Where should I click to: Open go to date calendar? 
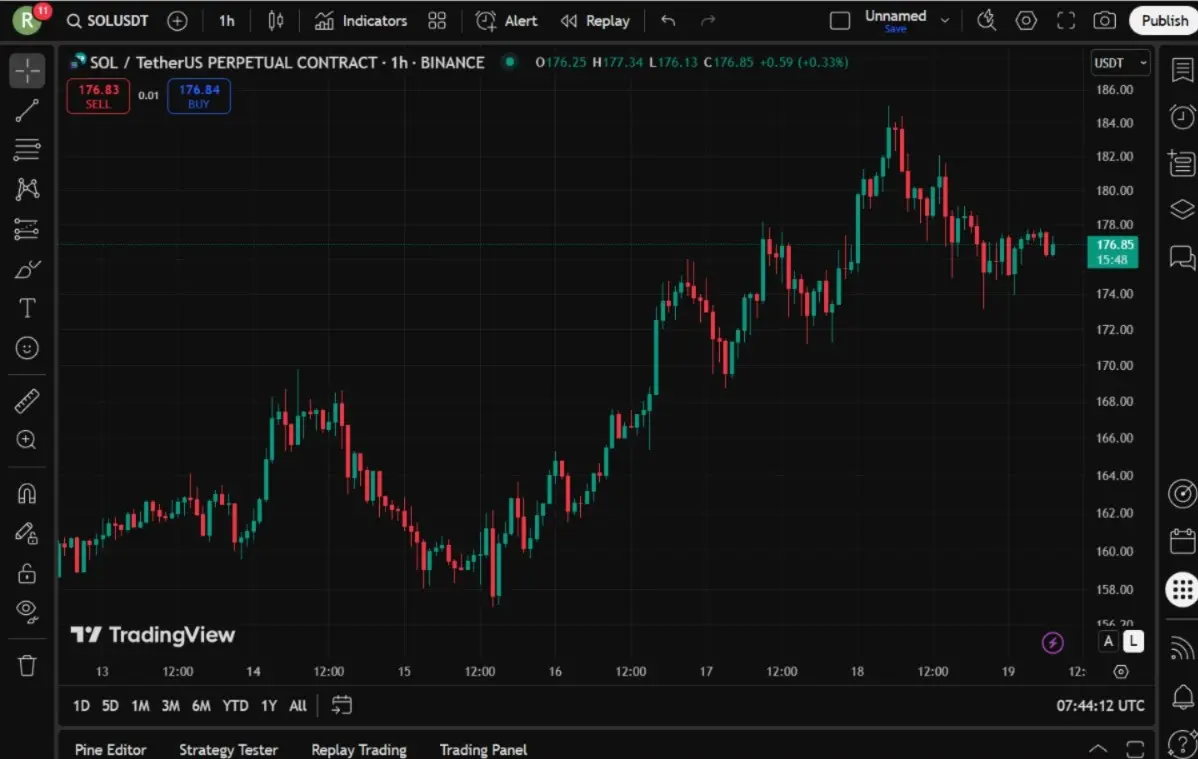point(342,705)
